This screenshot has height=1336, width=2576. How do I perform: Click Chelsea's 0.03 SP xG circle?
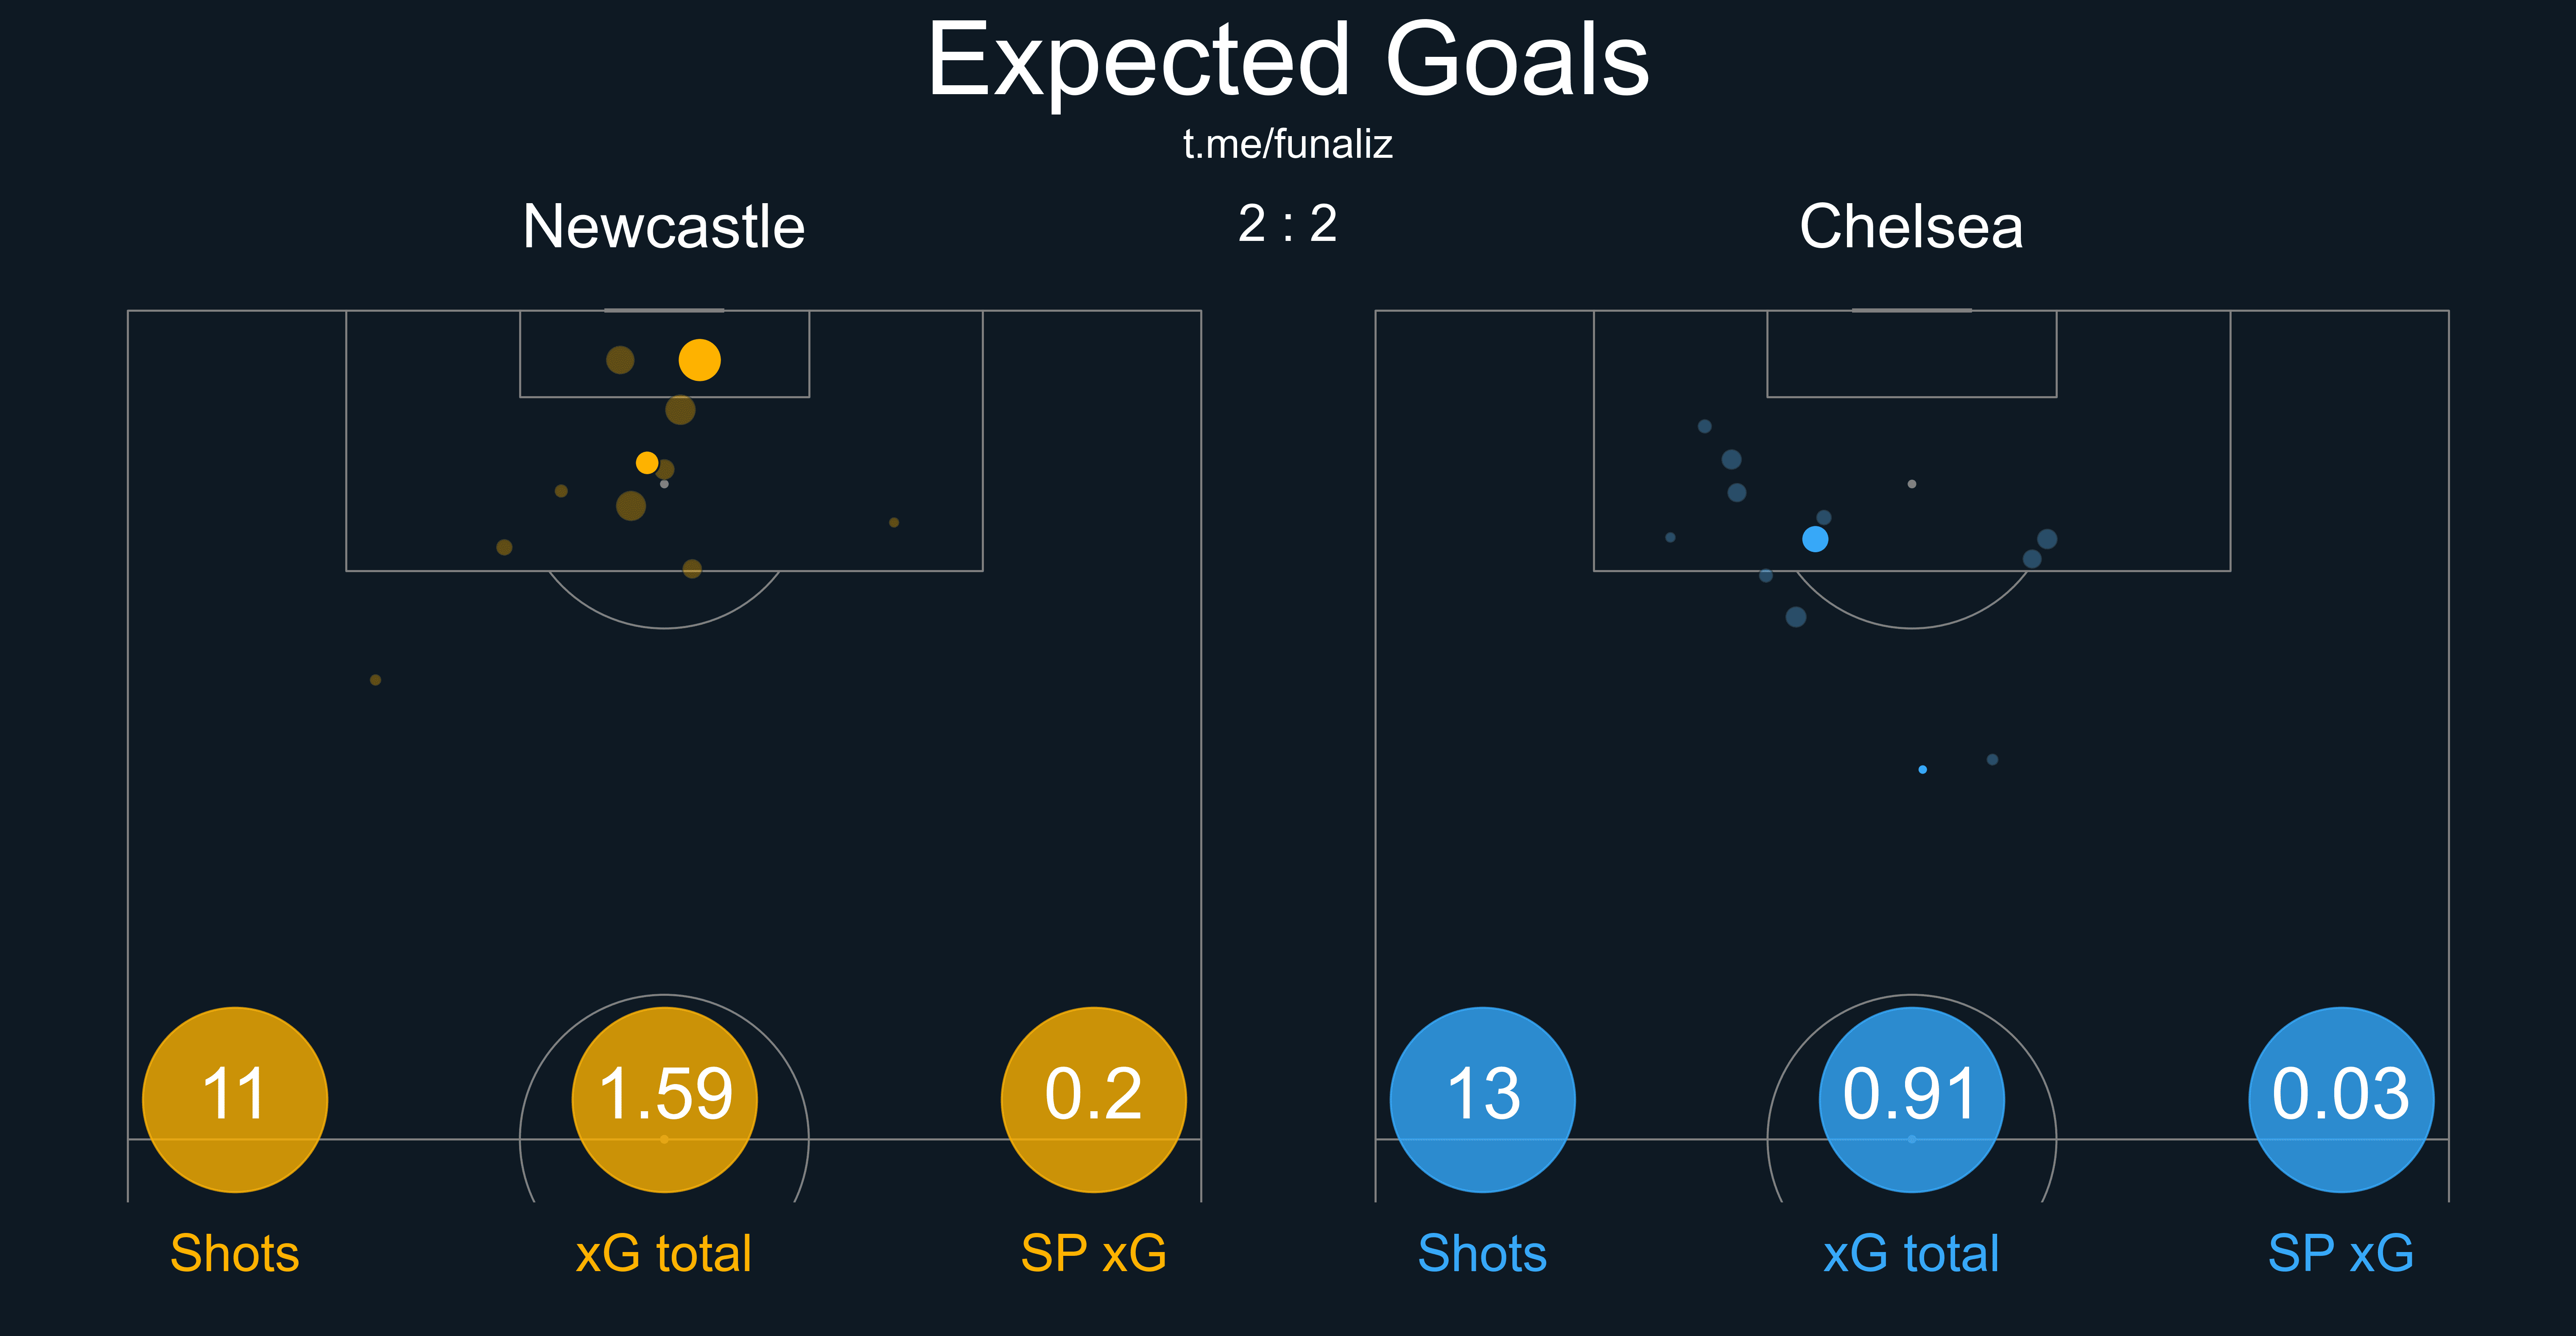pos(2340,1098)
